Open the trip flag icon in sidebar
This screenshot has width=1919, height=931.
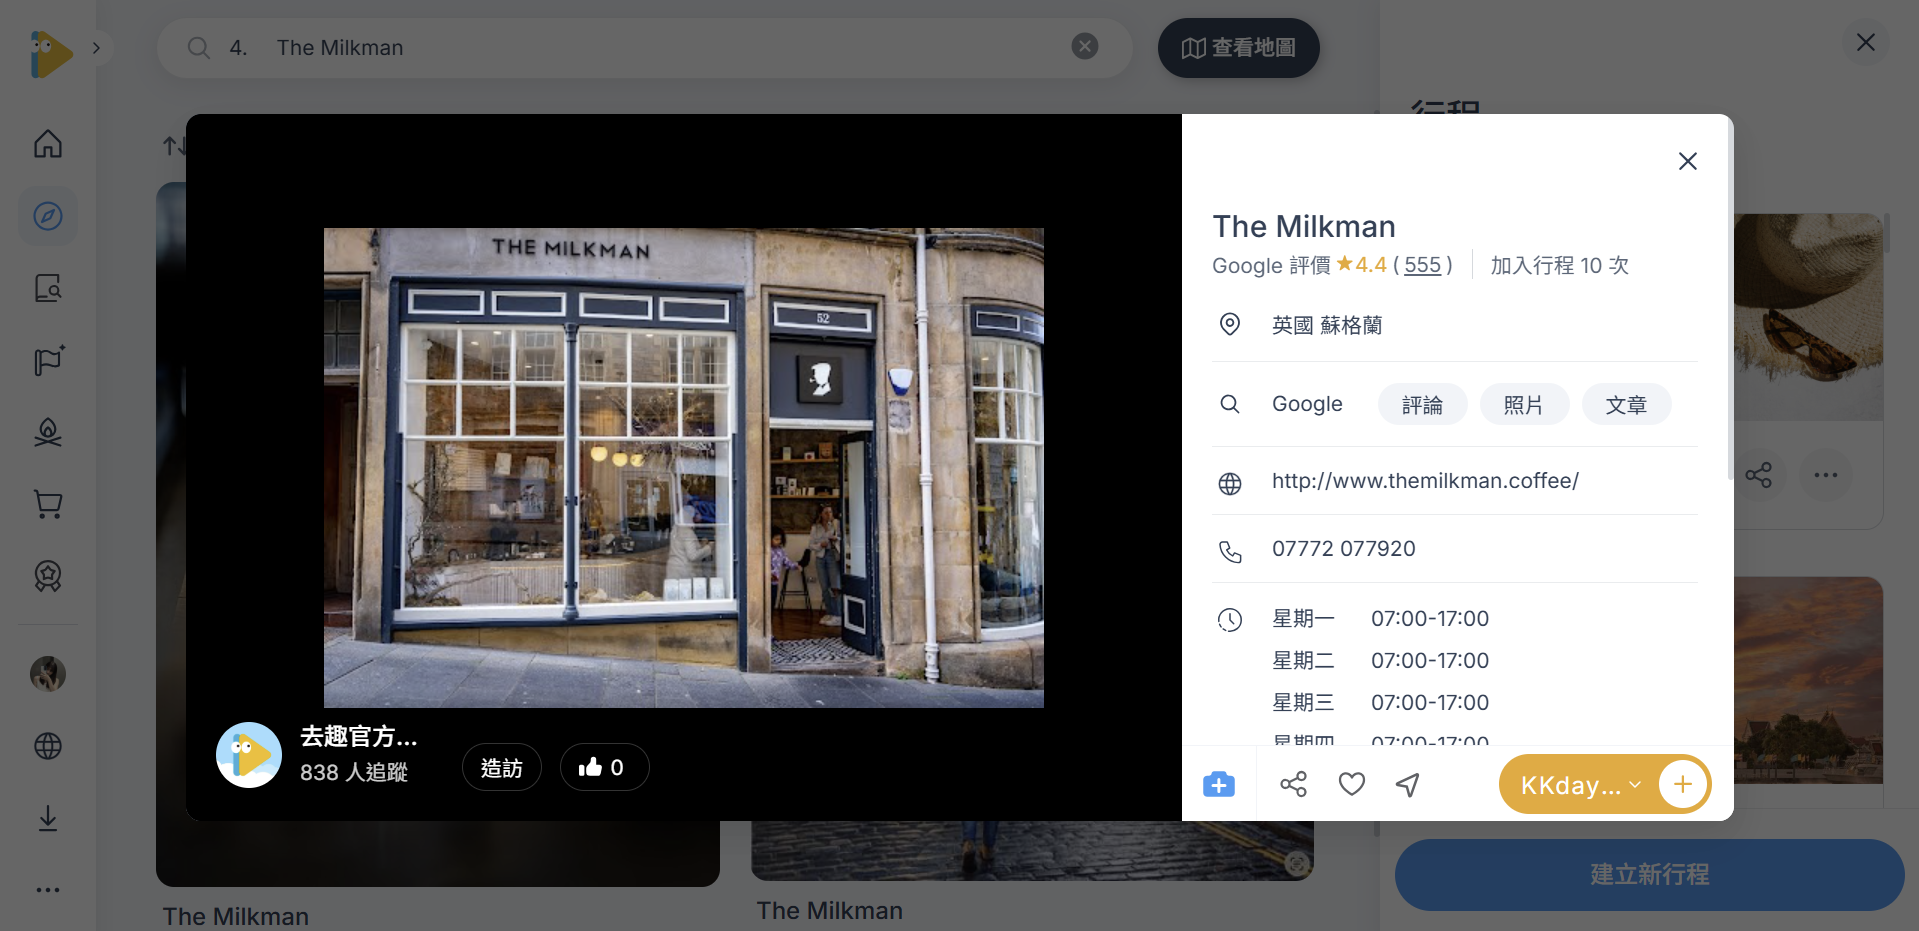[47, 361]
